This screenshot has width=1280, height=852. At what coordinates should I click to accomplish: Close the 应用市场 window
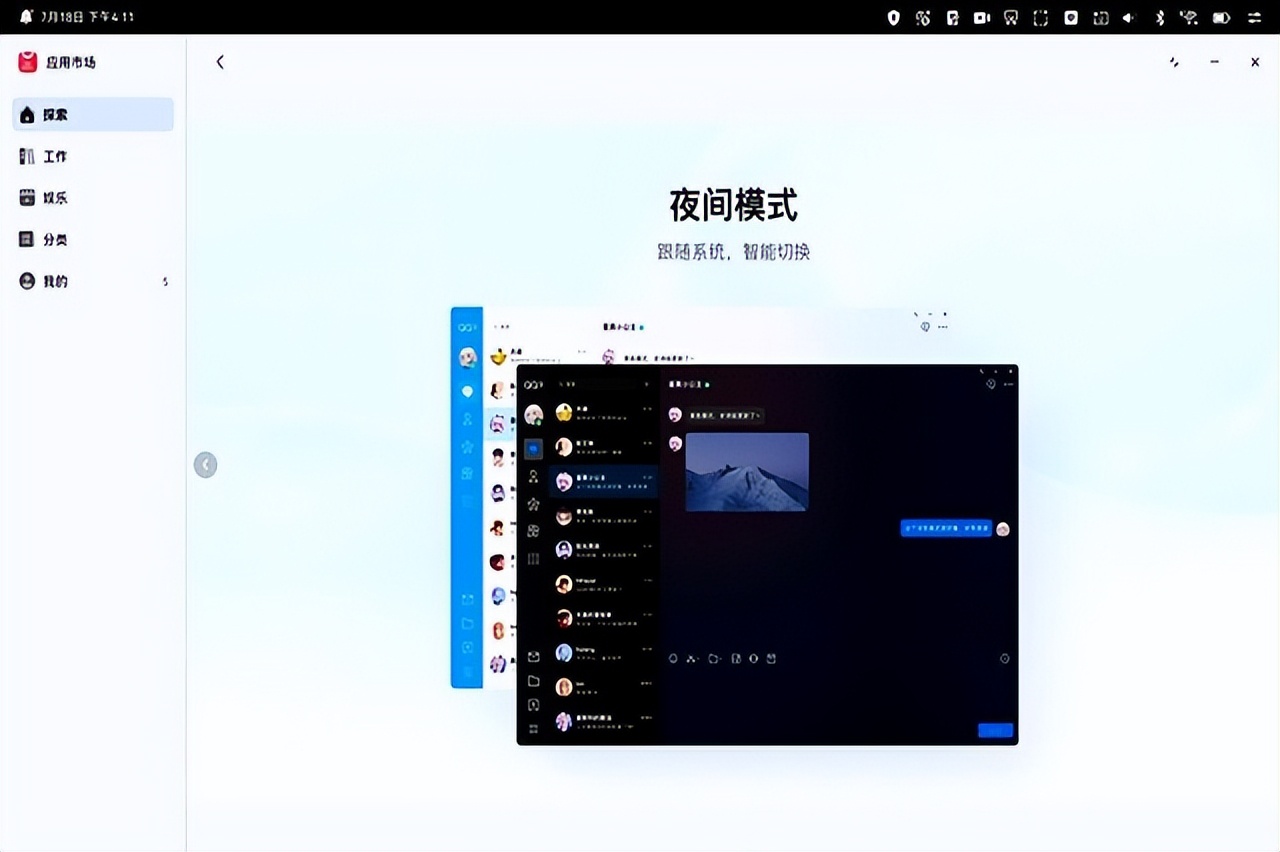point(1255,62)
